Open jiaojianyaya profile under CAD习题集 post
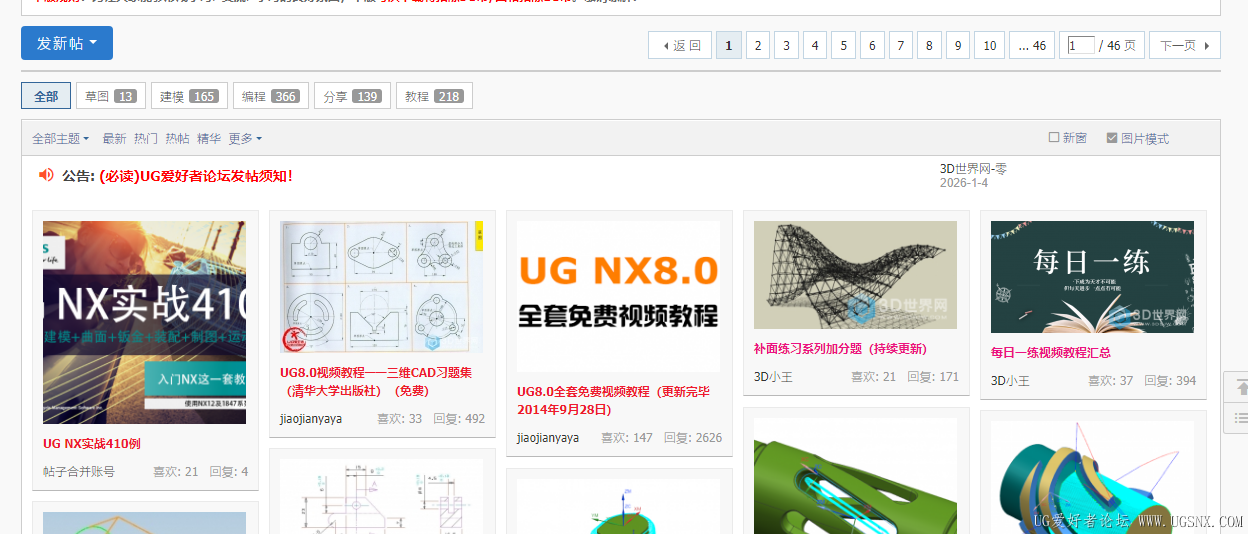Image resolution: width=1248 pixels, height=534 pixels. [x=311, y=418]
